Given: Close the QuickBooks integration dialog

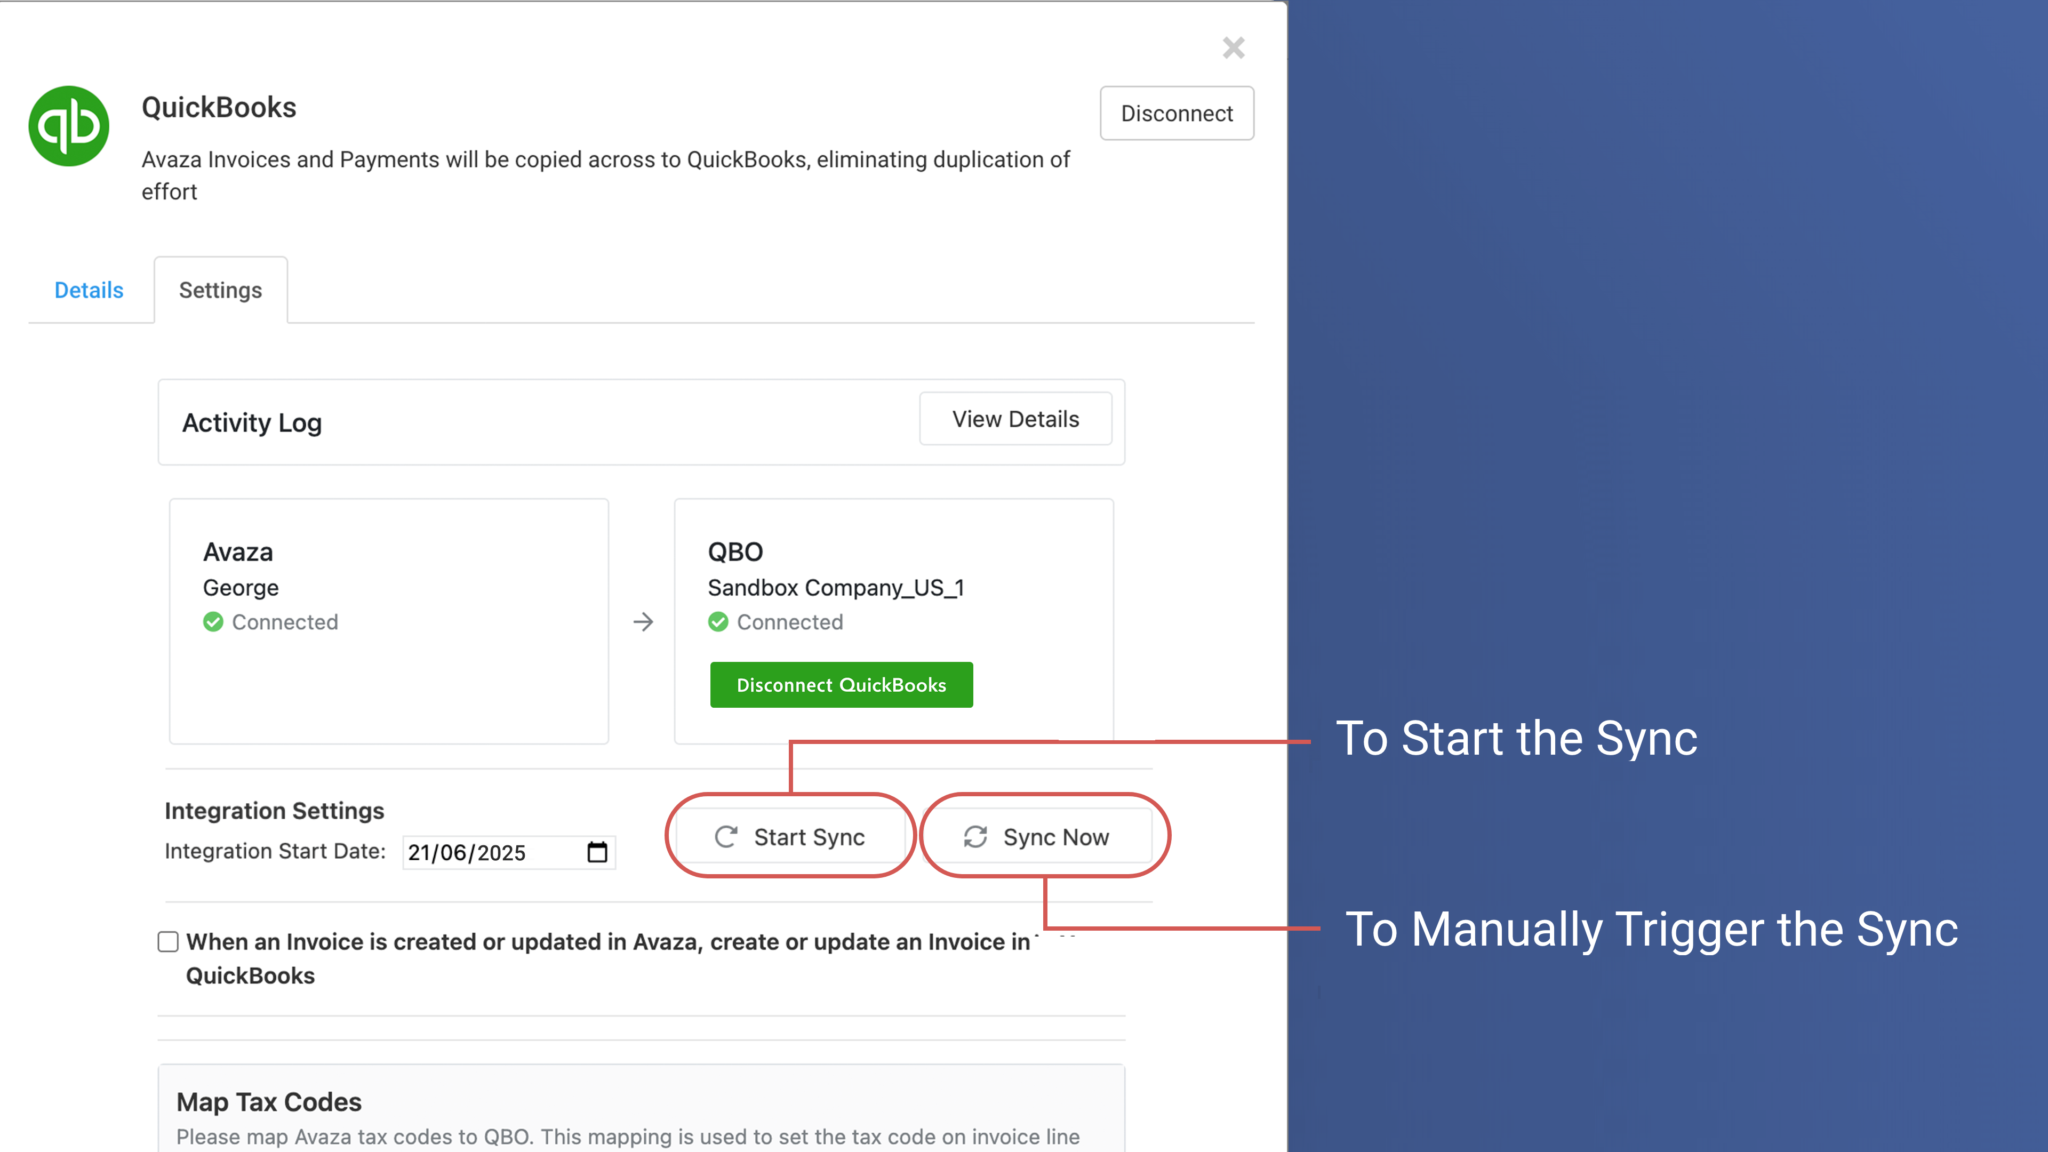Looking at the screenshot, I should tap(1233, 47).
